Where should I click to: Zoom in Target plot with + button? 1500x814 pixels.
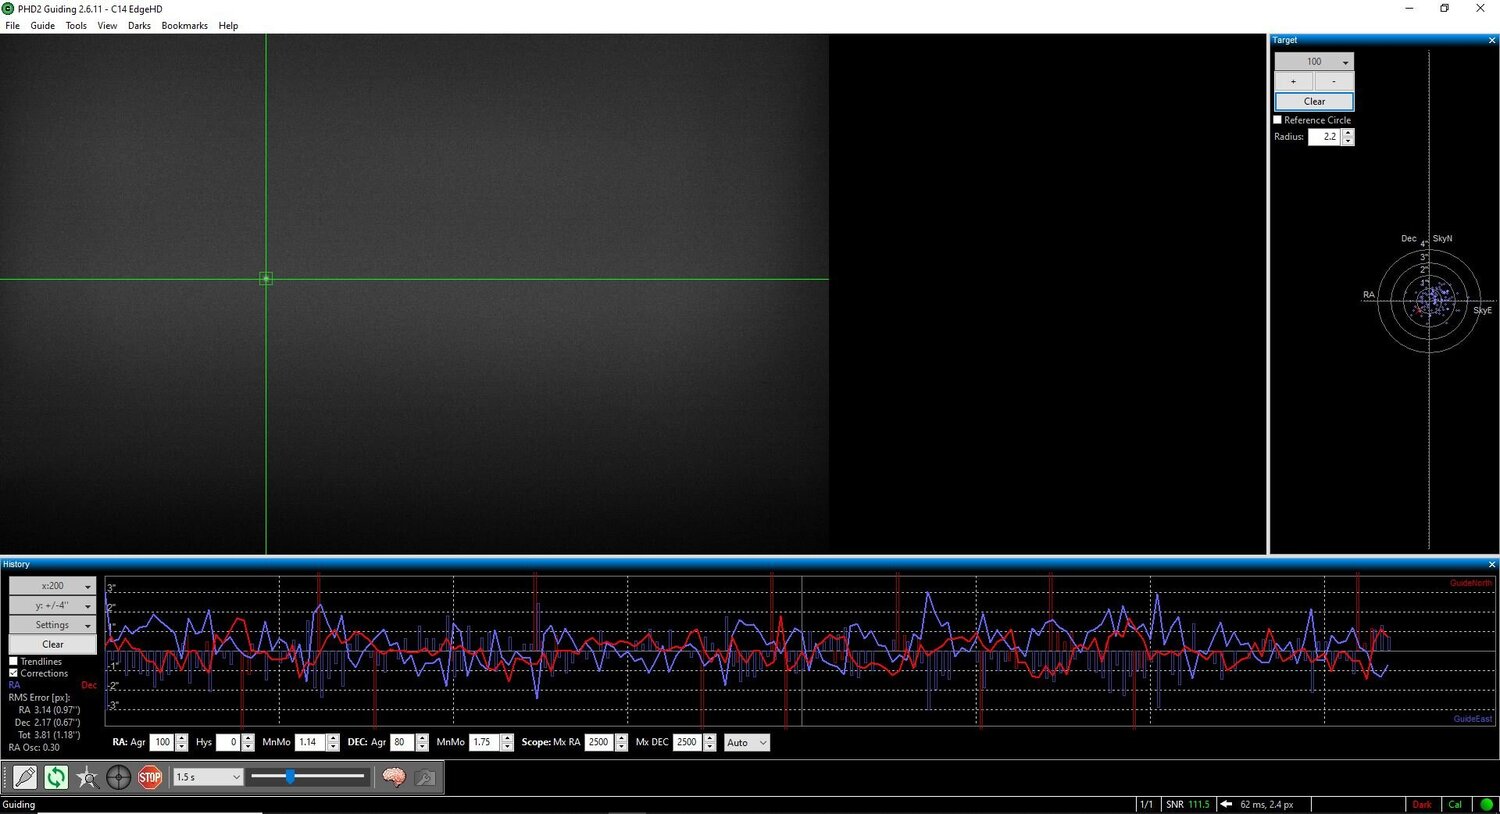[x=1294, y=81]
